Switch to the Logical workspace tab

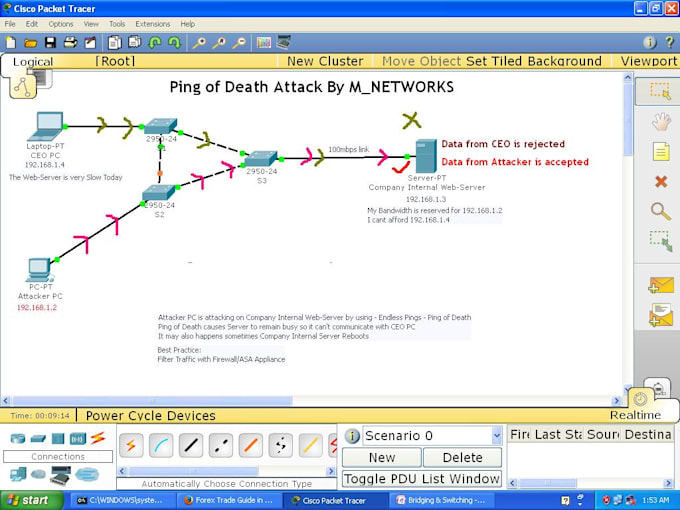[x=33, y=62]
